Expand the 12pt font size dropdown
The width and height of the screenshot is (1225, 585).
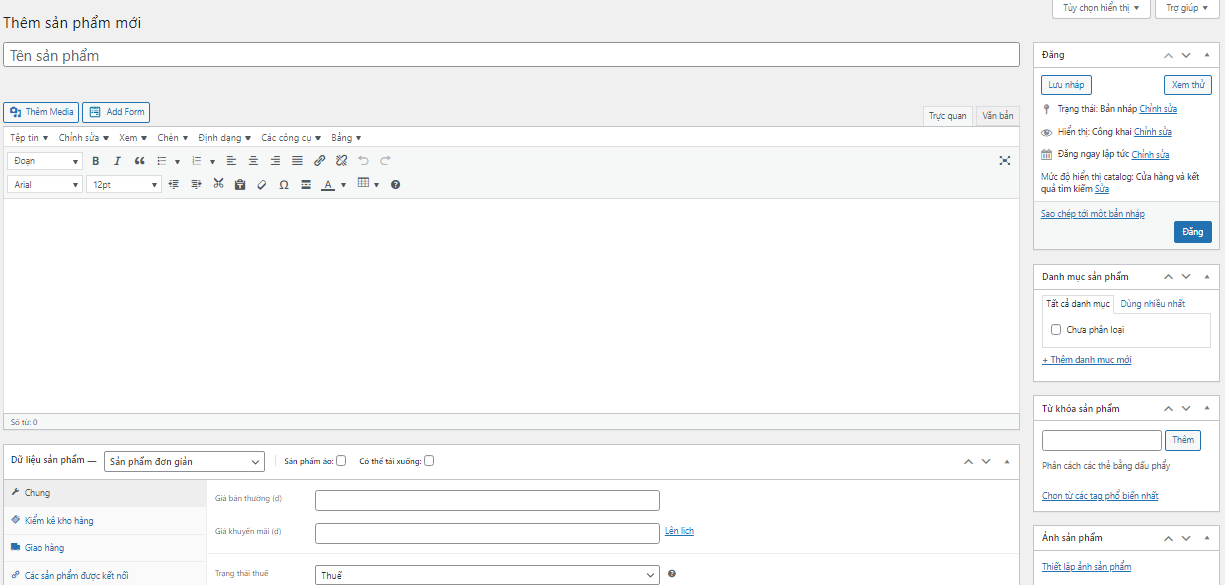click(124, 185)
